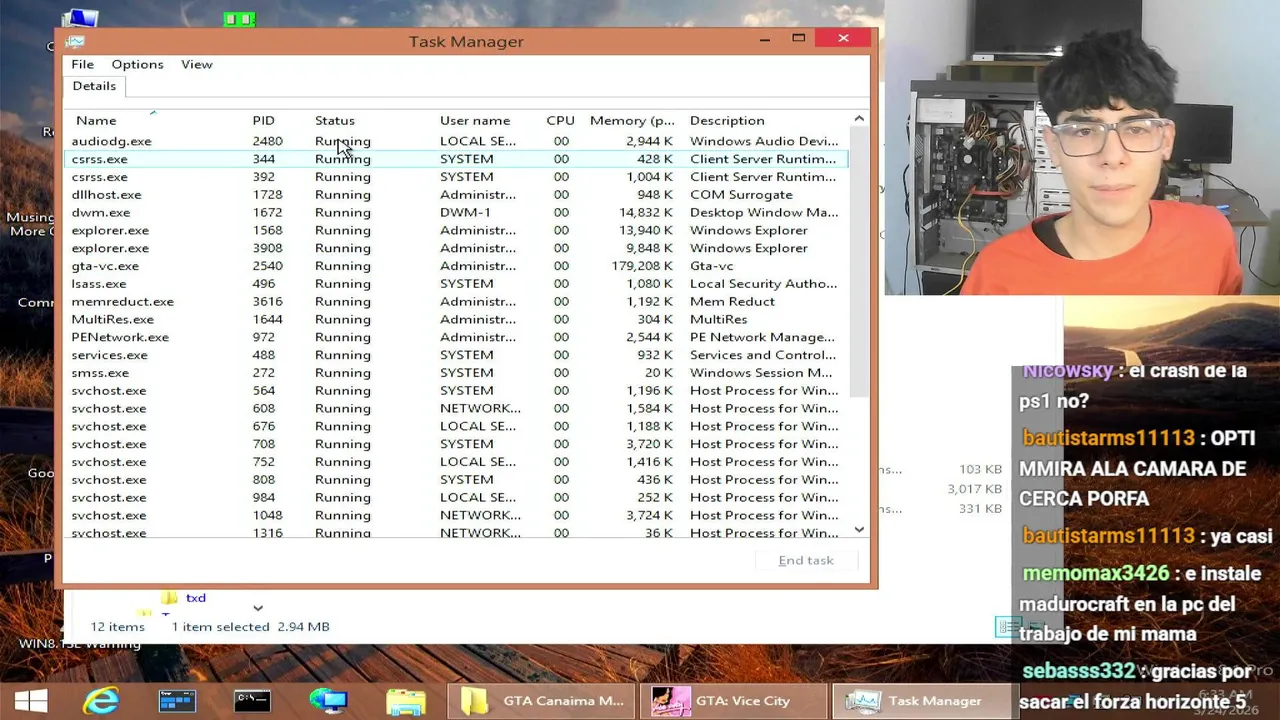Open the Options menu
Image resolution: width=1280 pixels, height=720 pixels.
(x=137, y=64)
